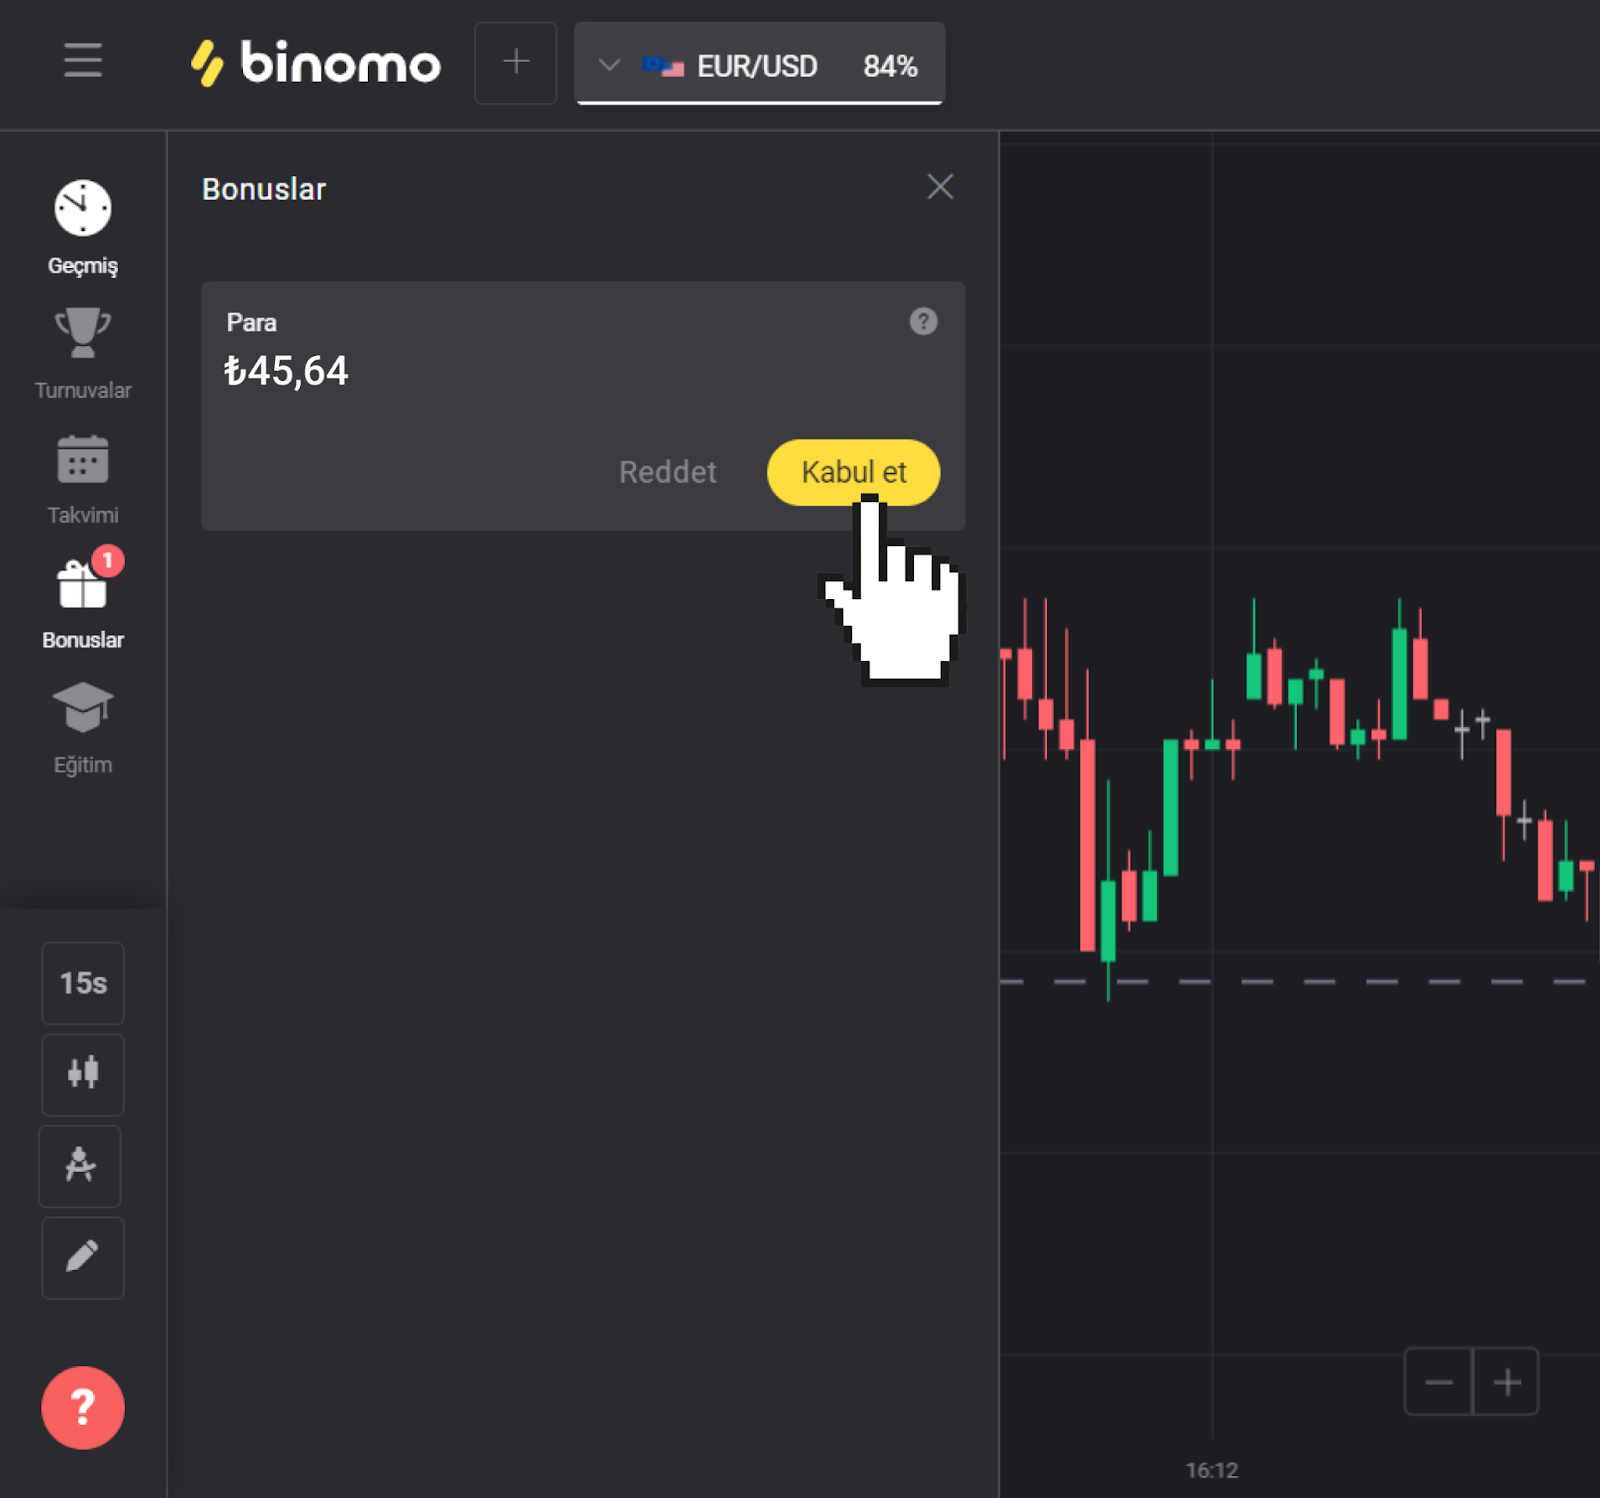1600x1498 pixels.
Task: Expand the EUR/USD asset dropdown
Action: coord(609,66)
